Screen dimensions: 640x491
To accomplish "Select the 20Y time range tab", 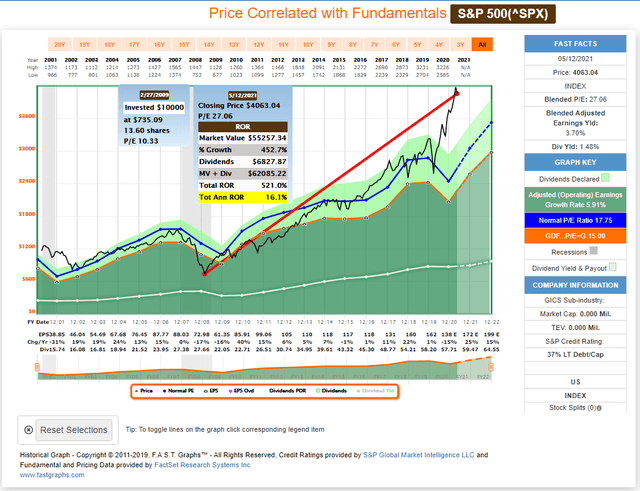I will pyautogui.click(x=59, y=45).
